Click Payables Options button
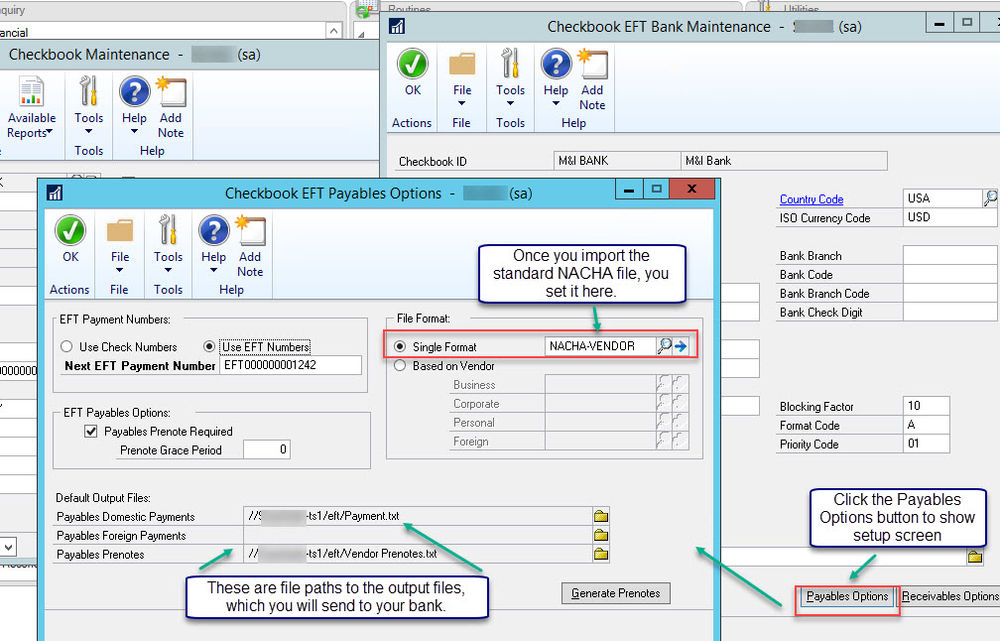This screenshot has width=1000, height=641. pyautogui.click(x=847, y=596)
